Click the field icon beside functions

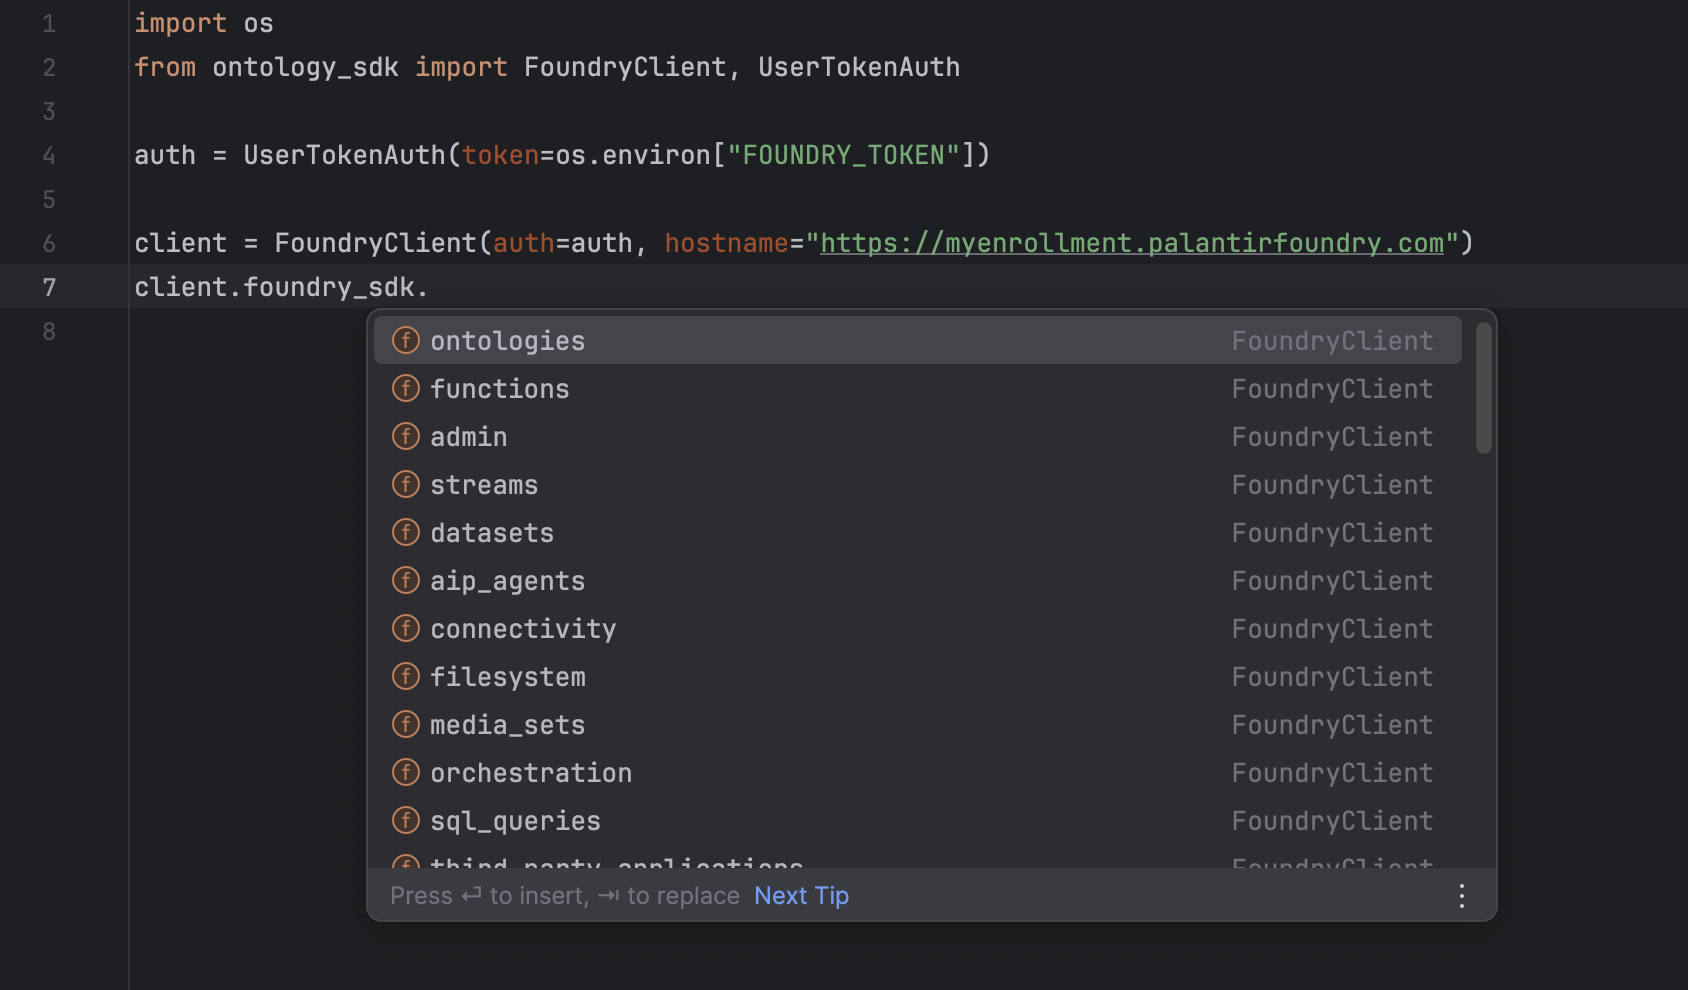pos(405,388)
